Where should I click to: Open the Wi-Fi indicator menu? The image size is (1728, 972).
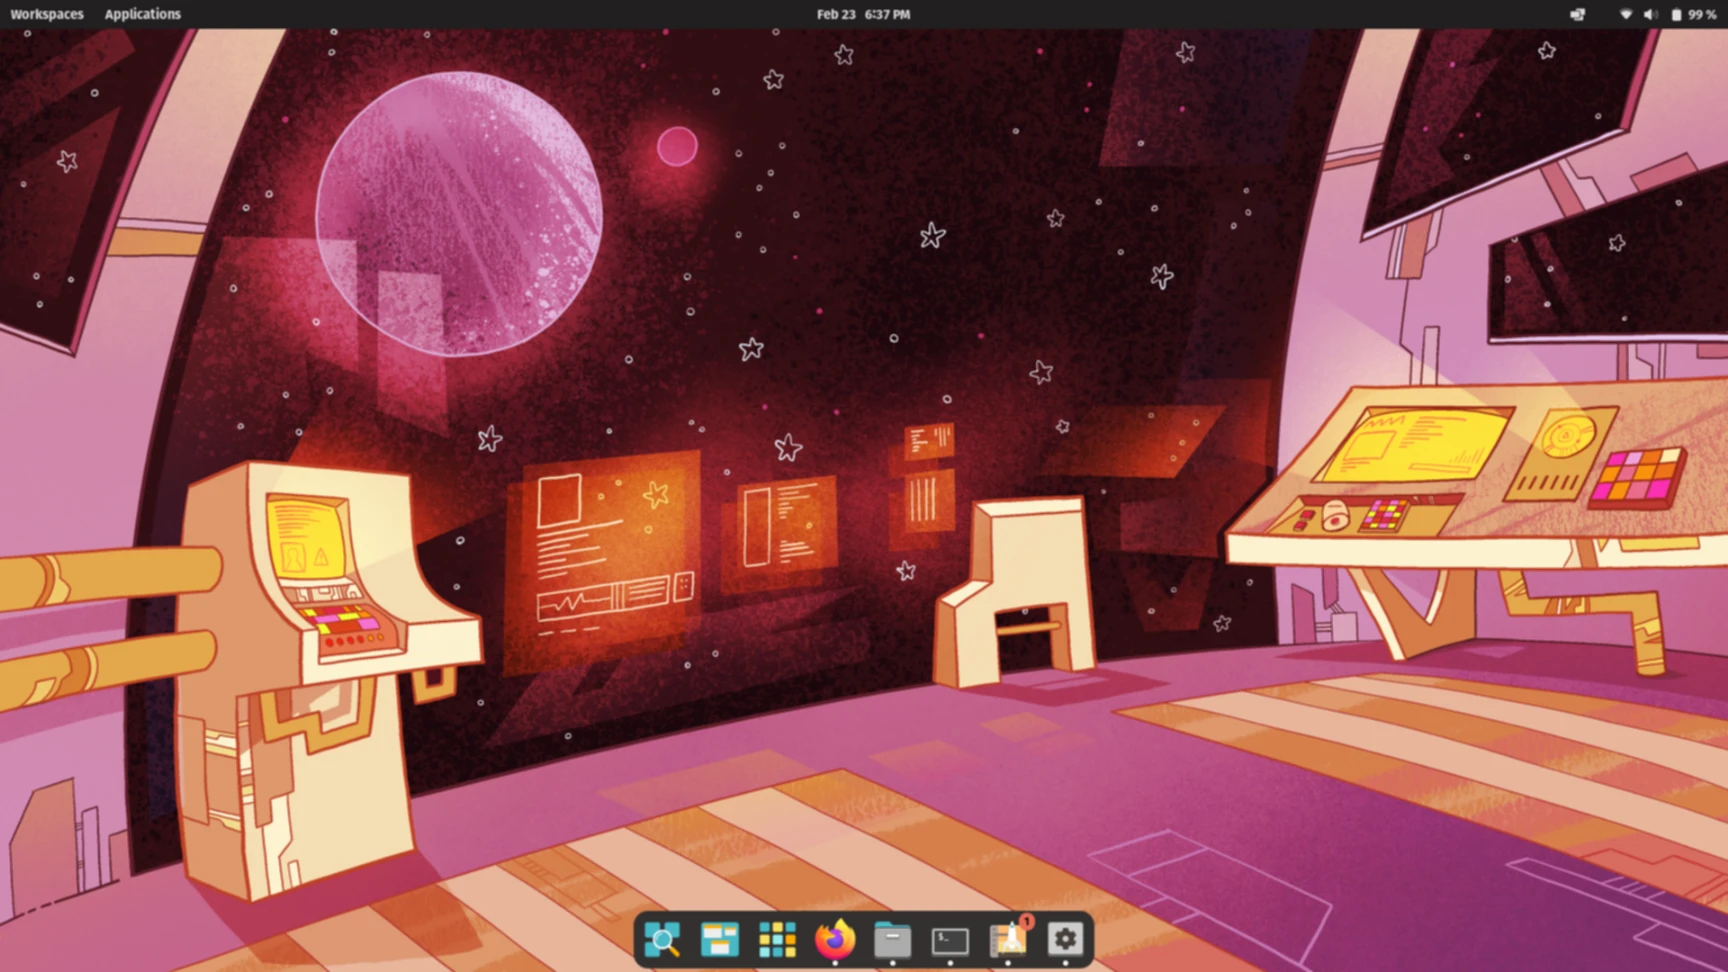(x=1625, y=14)
